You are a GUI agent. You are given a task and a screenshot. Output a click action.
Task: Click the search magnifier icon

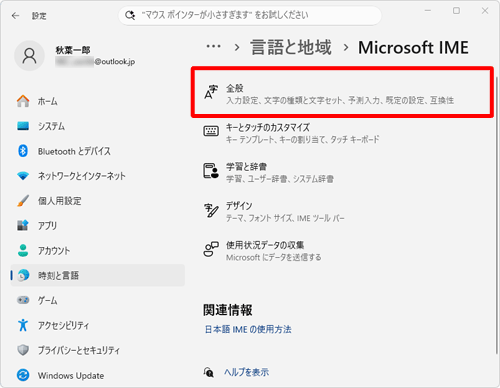pos(130,15)
